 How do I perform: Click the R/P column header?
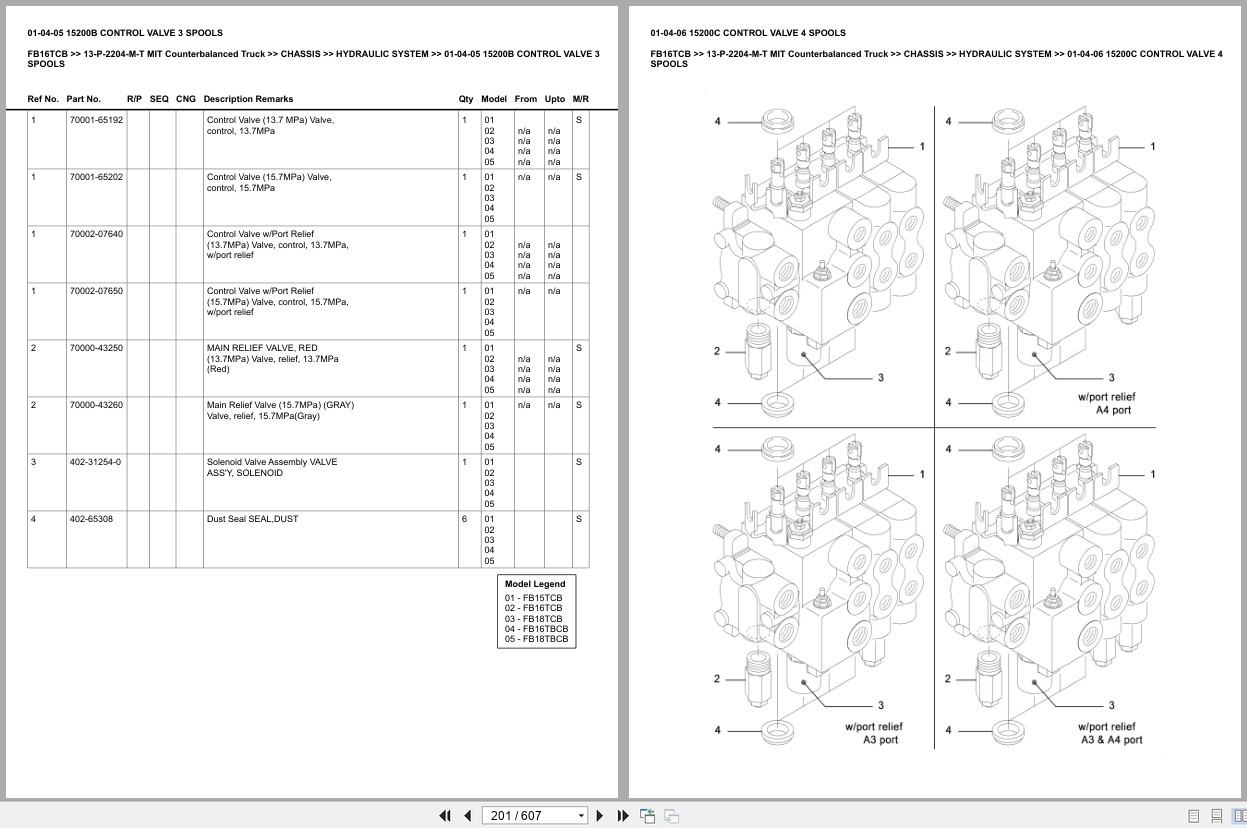(134, 99)
